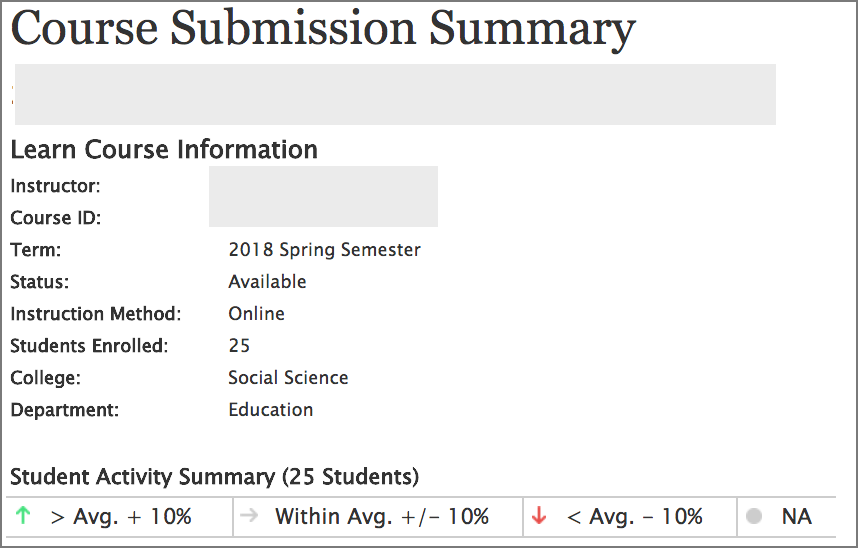Click the gray right arrow icon

point(249,515)
